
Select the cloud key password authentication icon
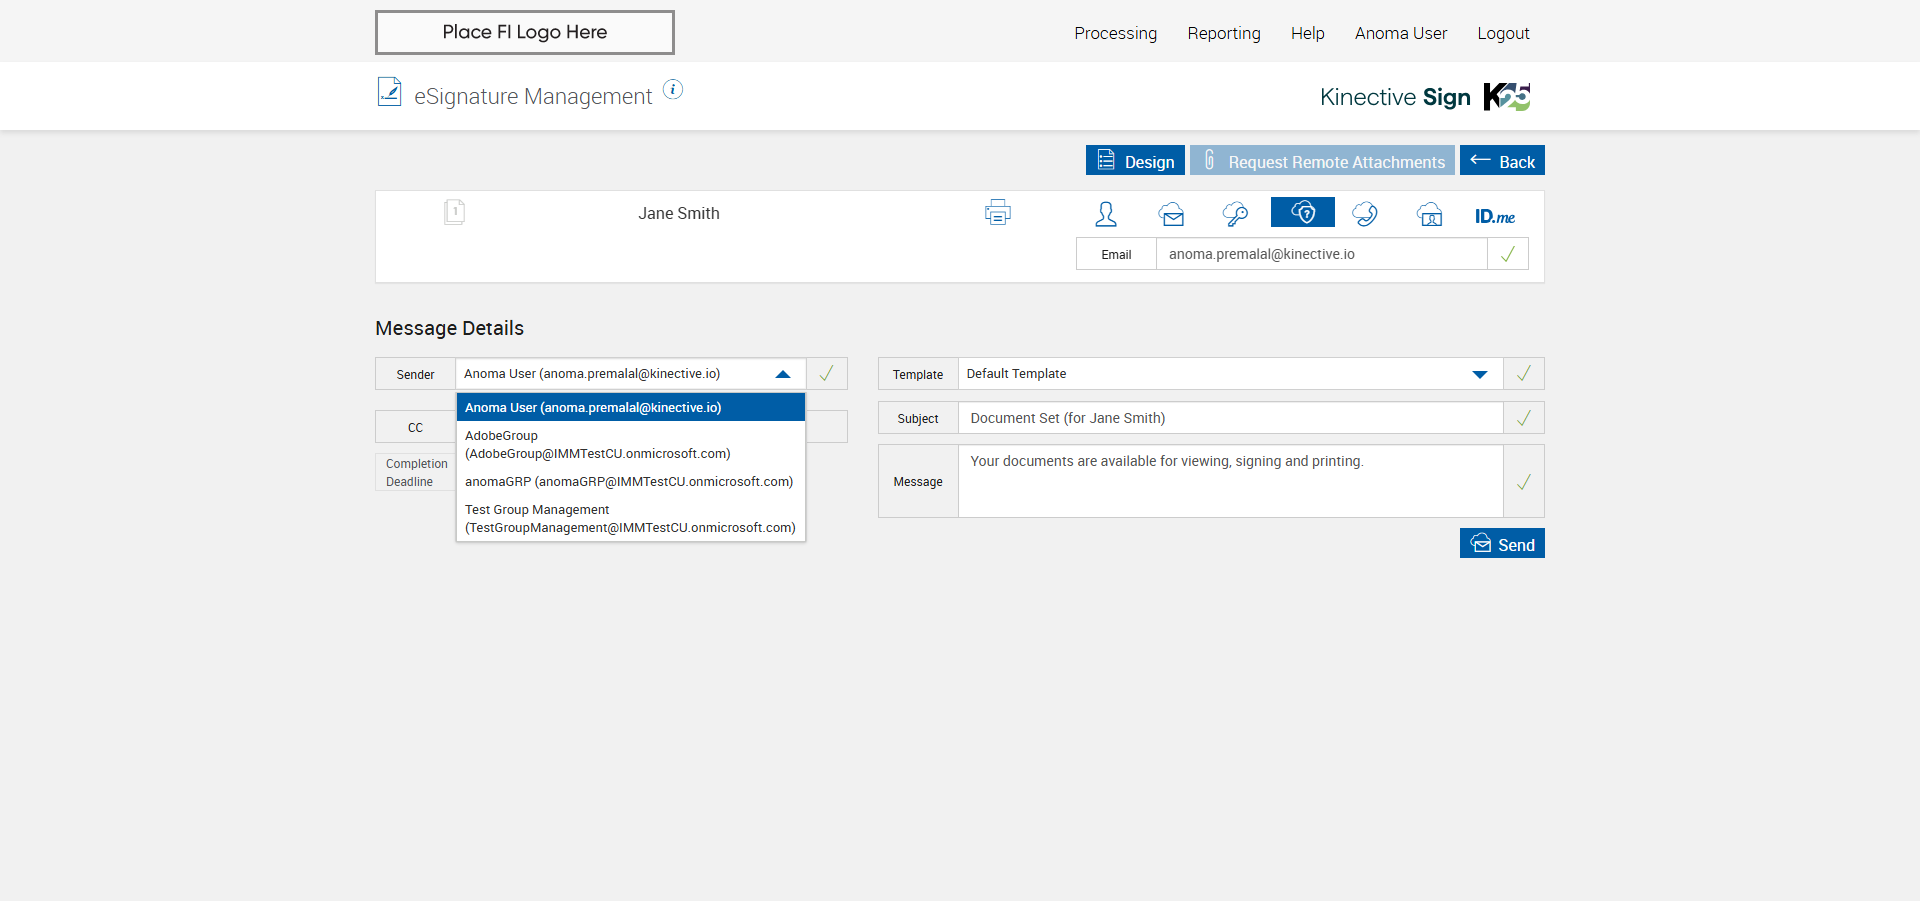pos(1235,214)
